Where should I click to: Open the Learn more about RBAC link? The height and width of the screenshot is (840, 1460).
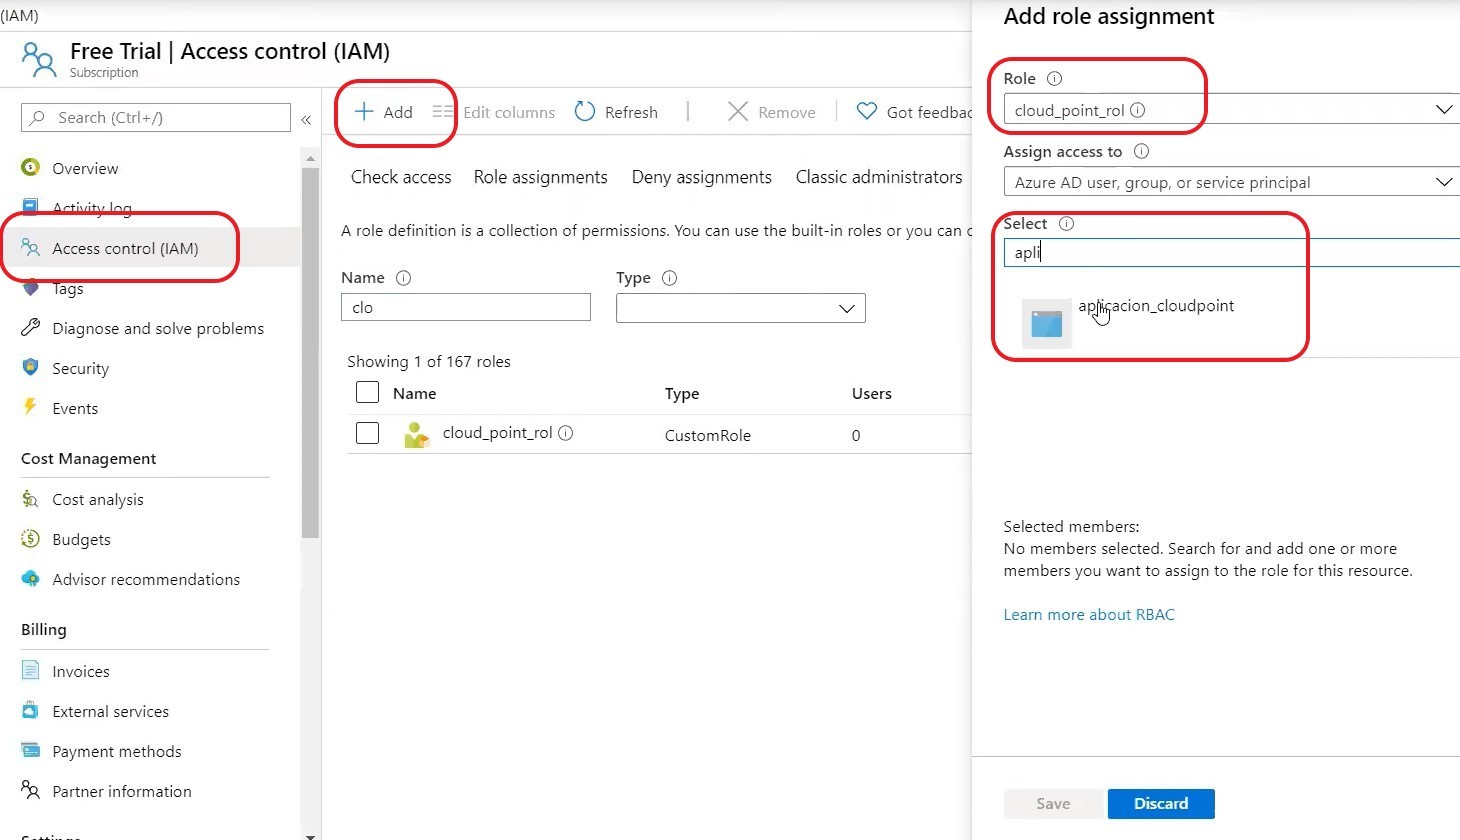1089,615
